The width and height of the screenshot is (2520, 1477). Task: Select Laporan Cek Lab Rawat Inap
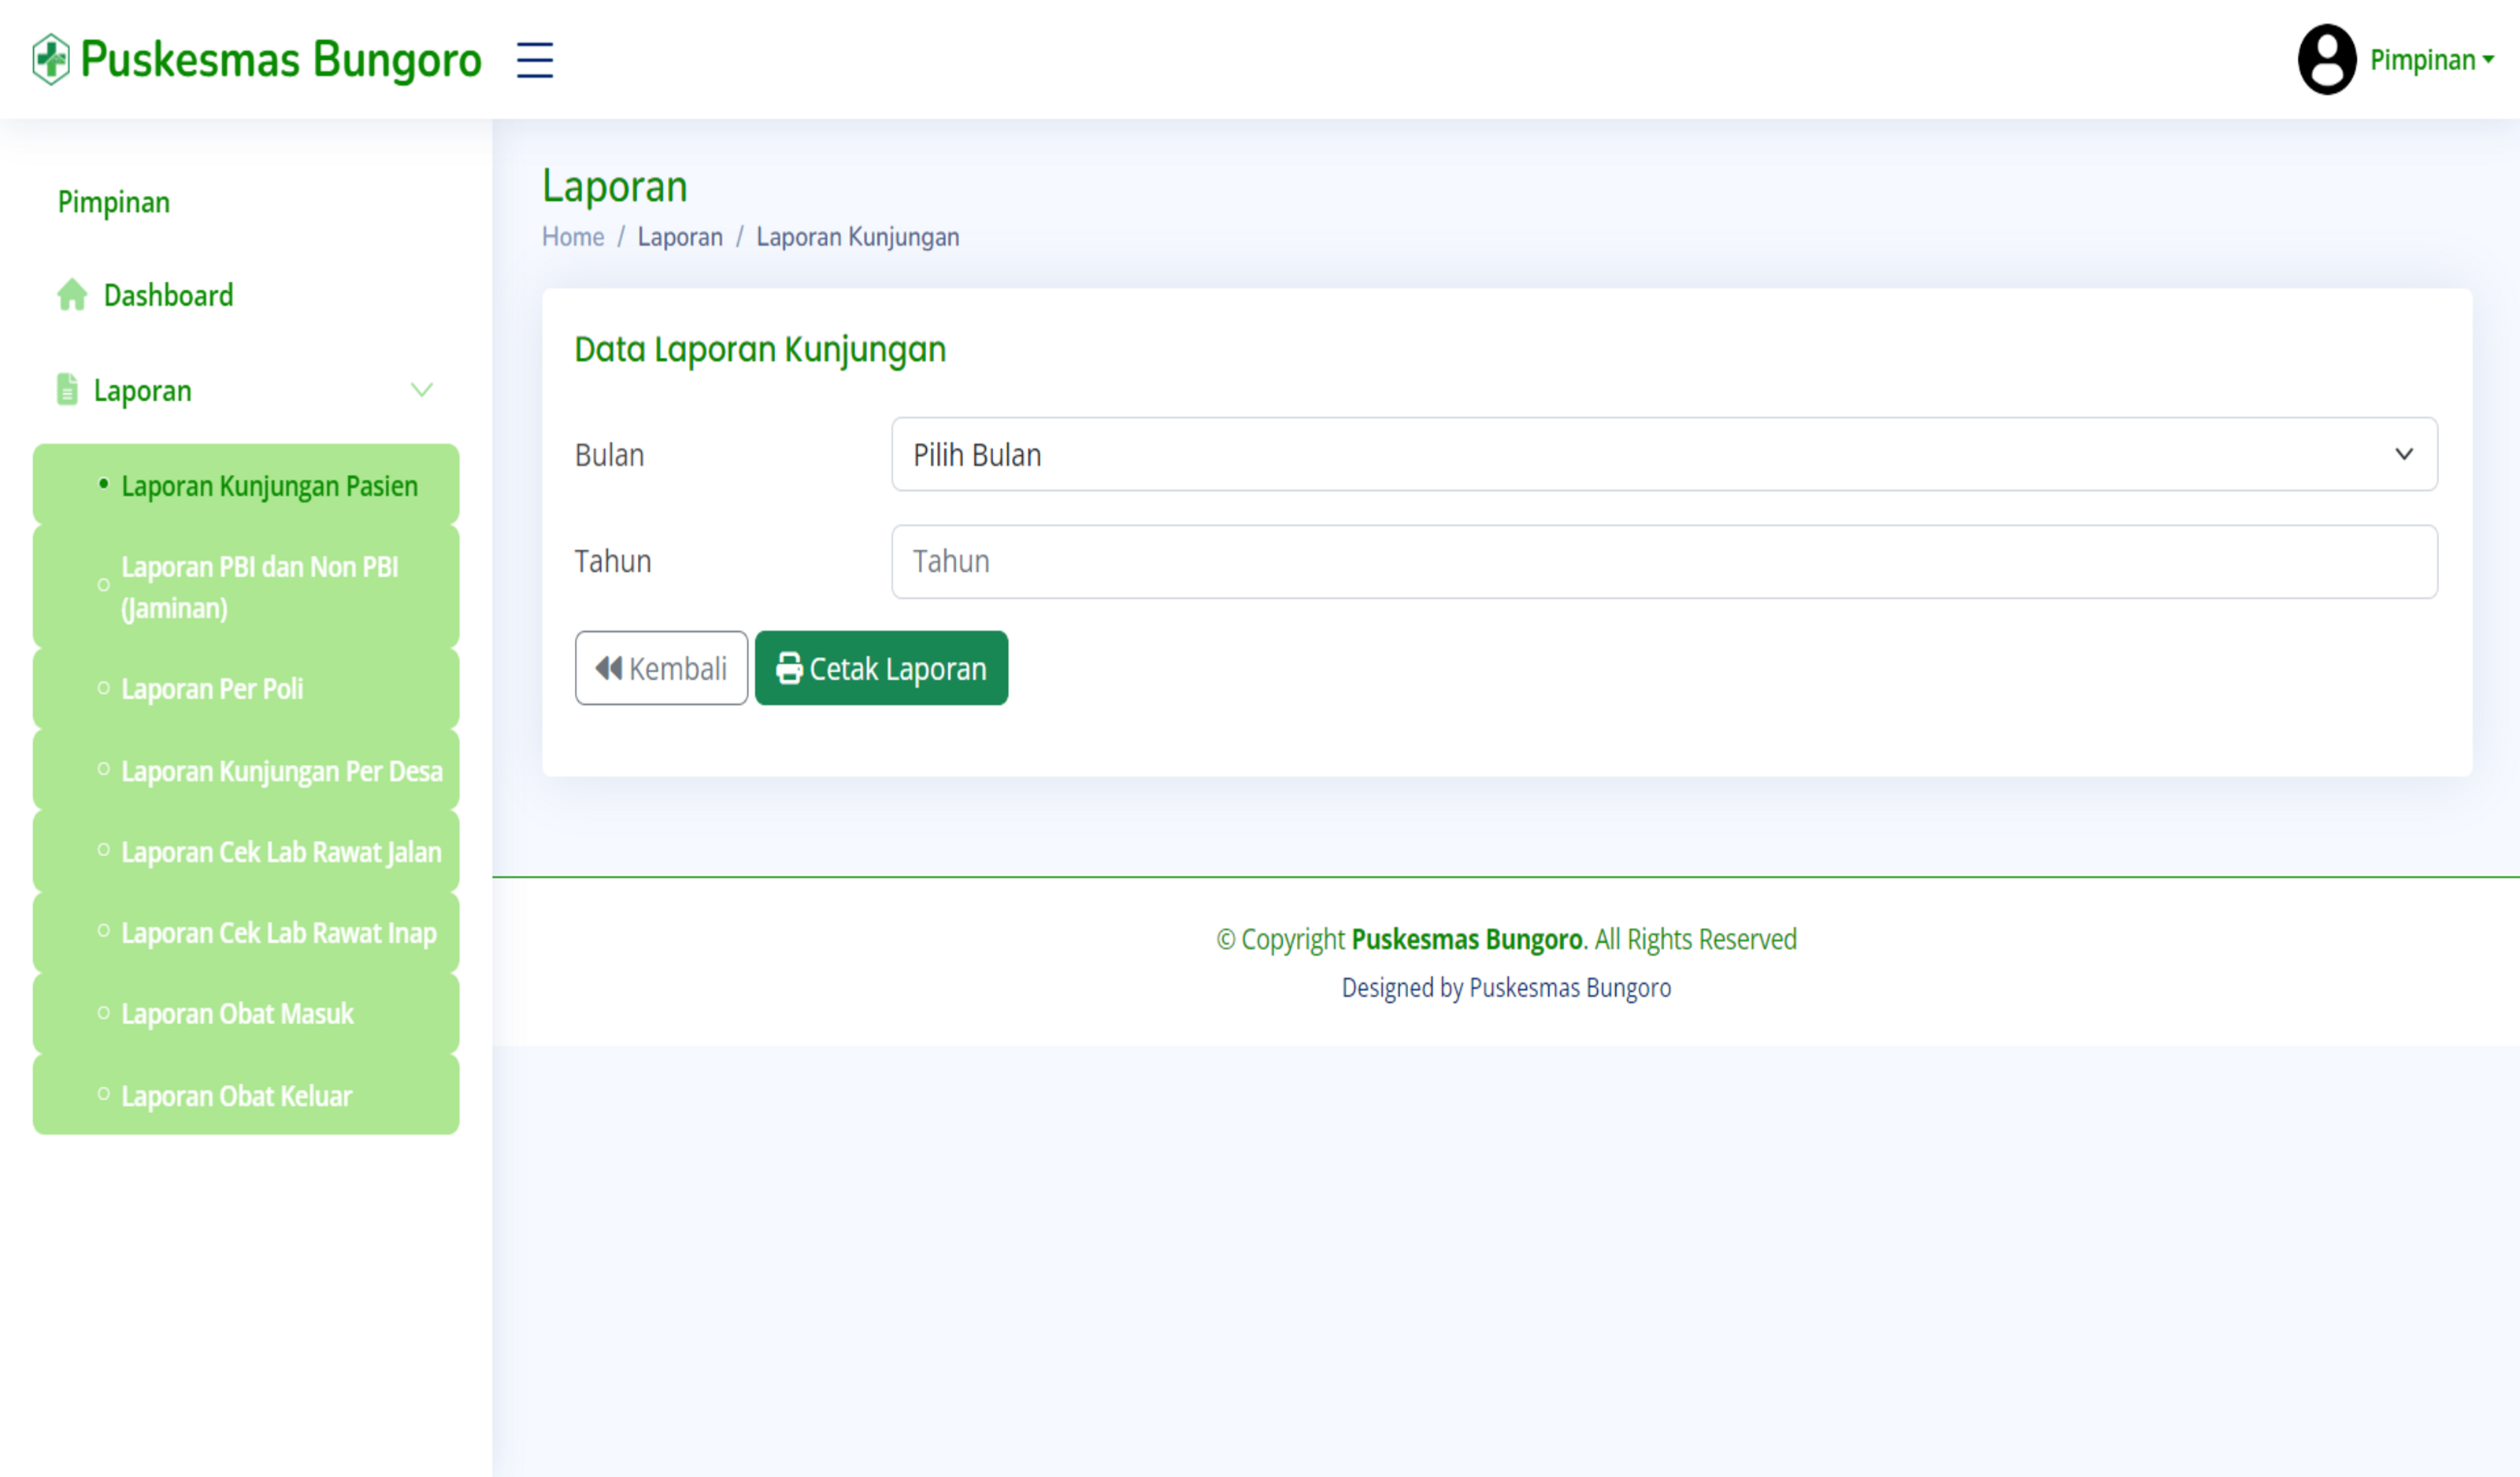[x=278, y=933]
